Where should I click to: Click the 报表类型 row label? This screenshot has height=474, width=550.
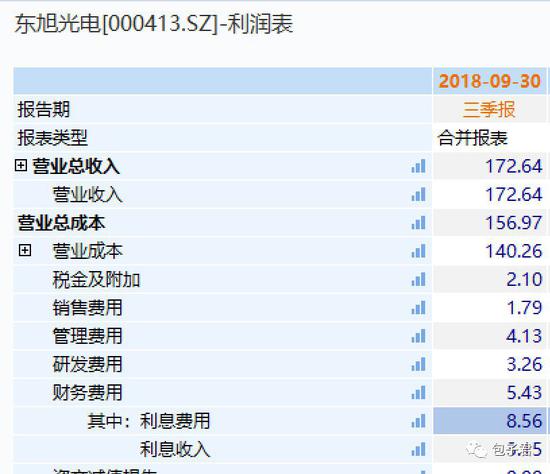tap(53, 138)
